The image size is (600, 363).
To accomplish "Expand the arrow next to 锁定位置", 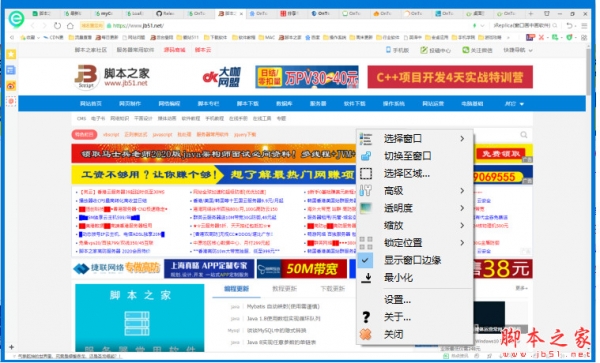I will coord(462,243).
